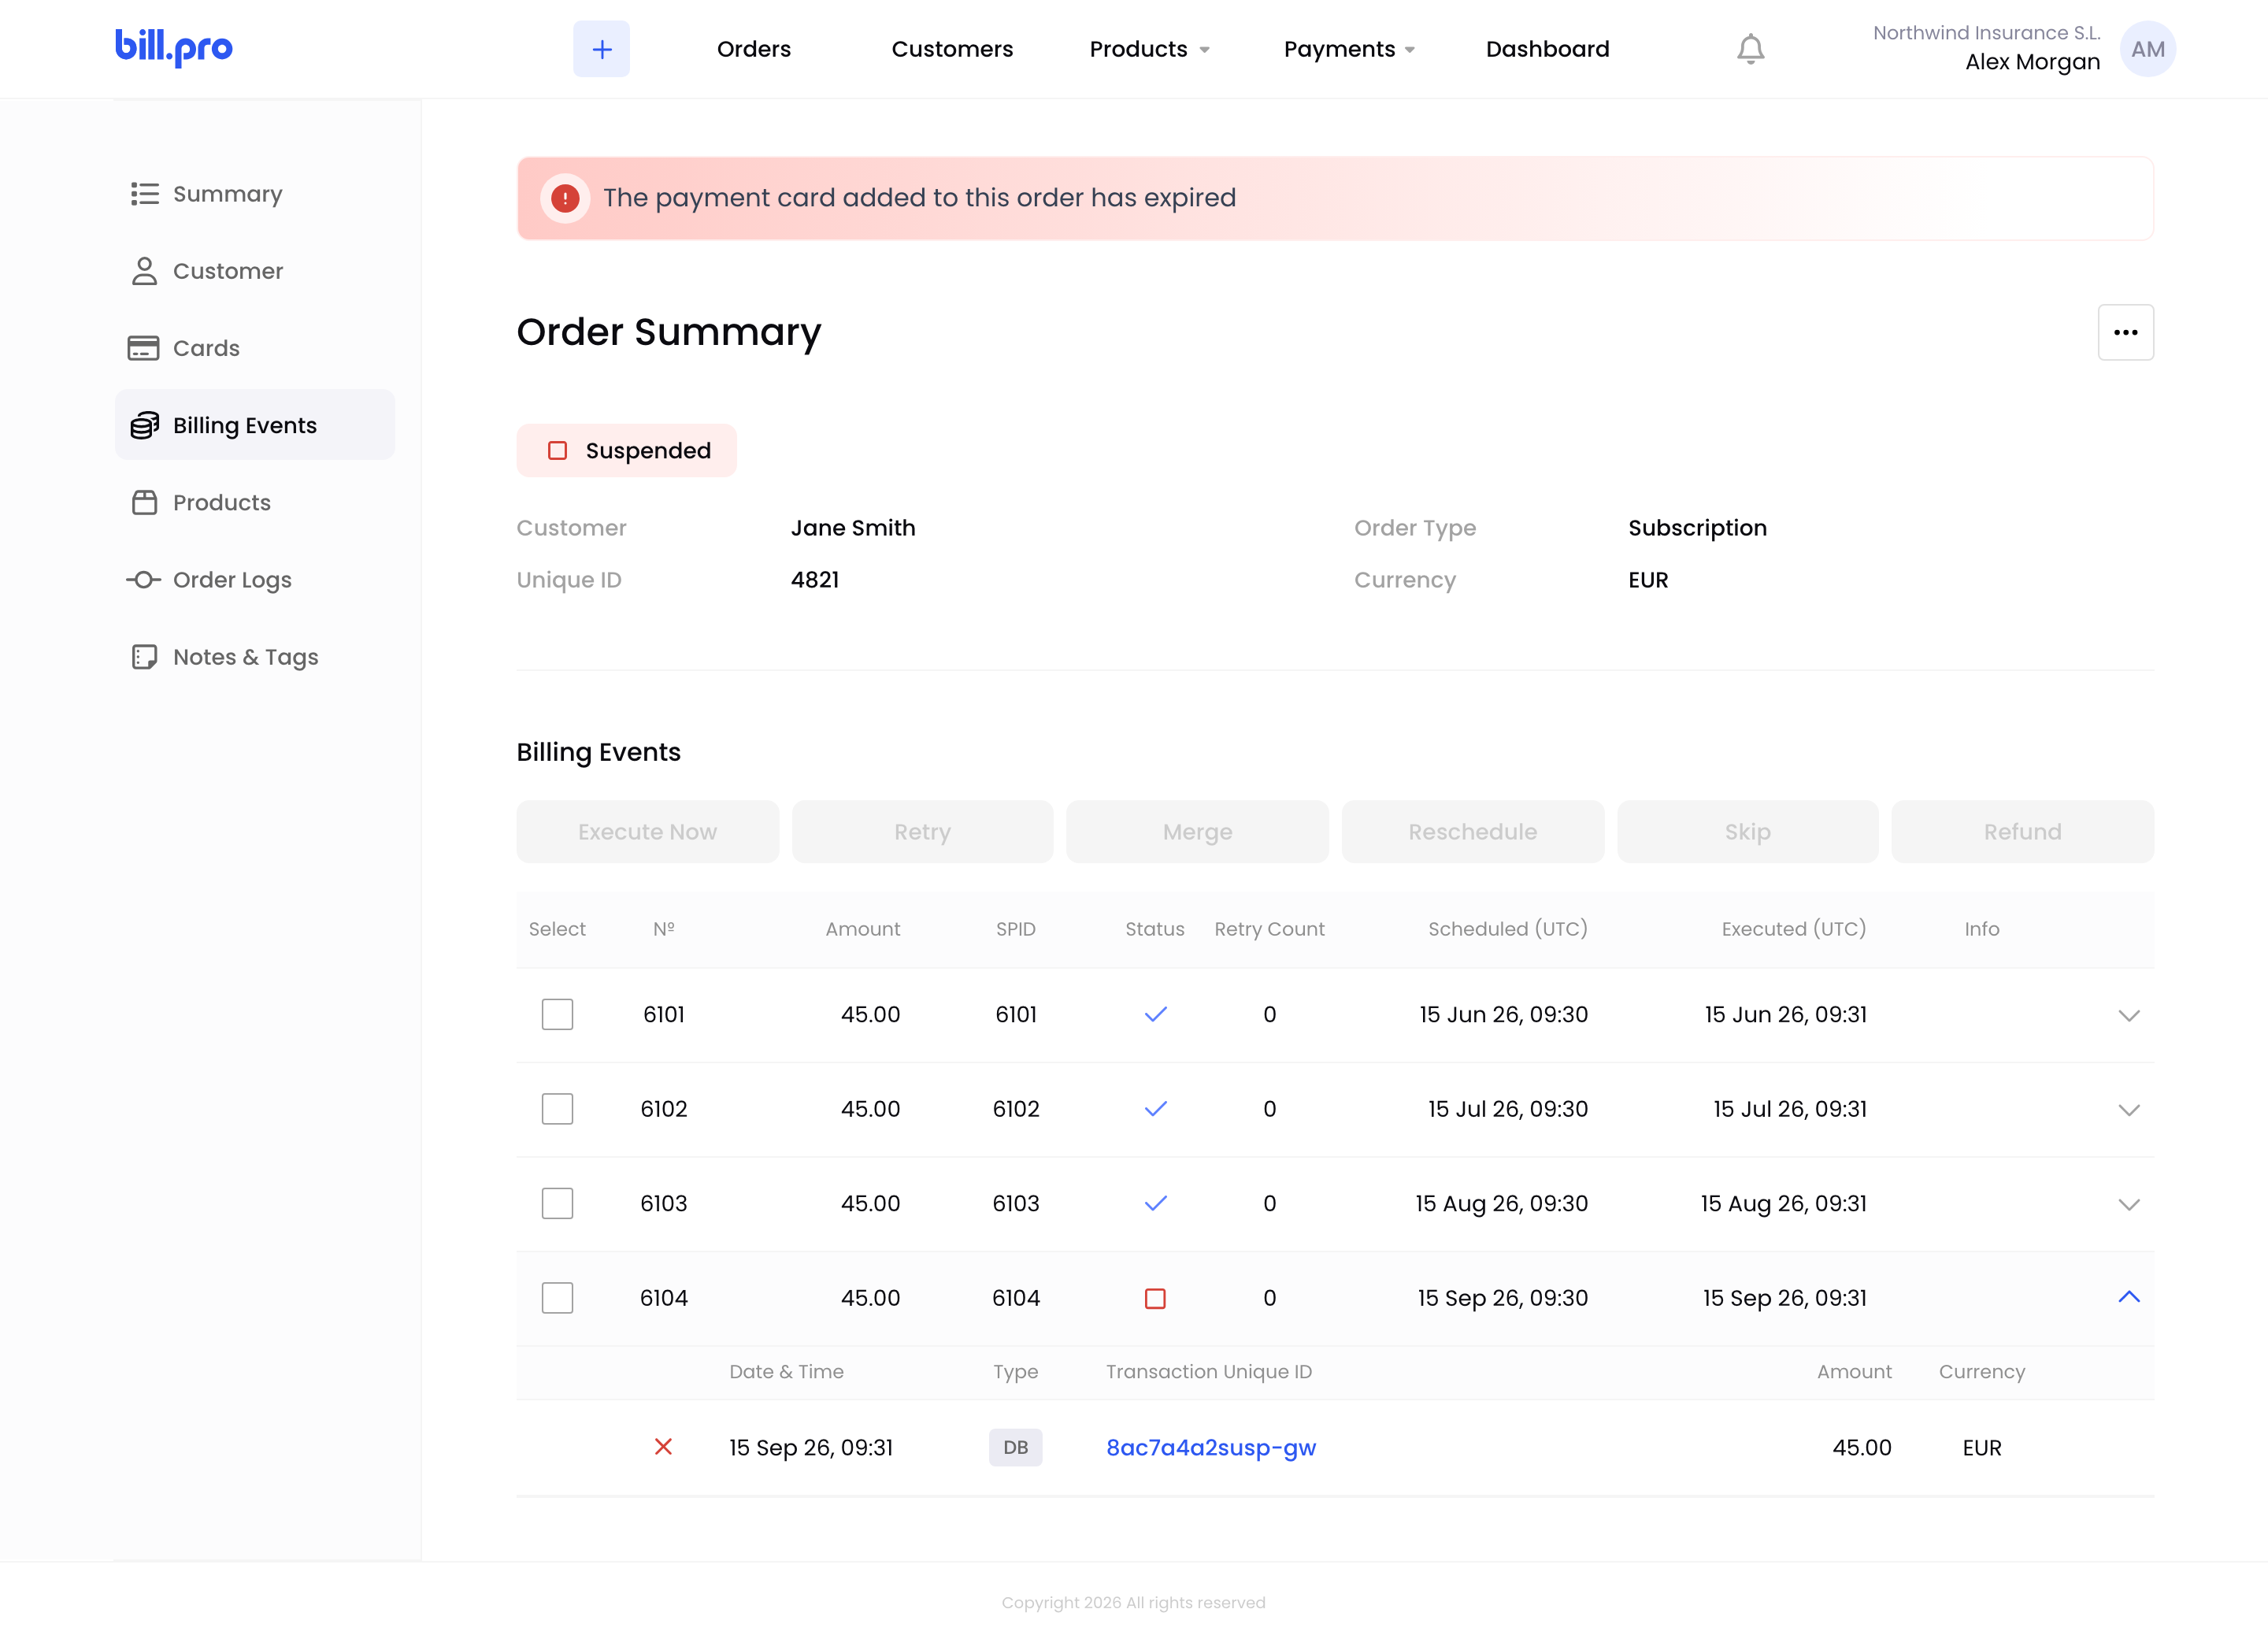Click the Execute Now button
Image resolution: width=2268 pixels, height=1635 pixels.
click(647, 831)
